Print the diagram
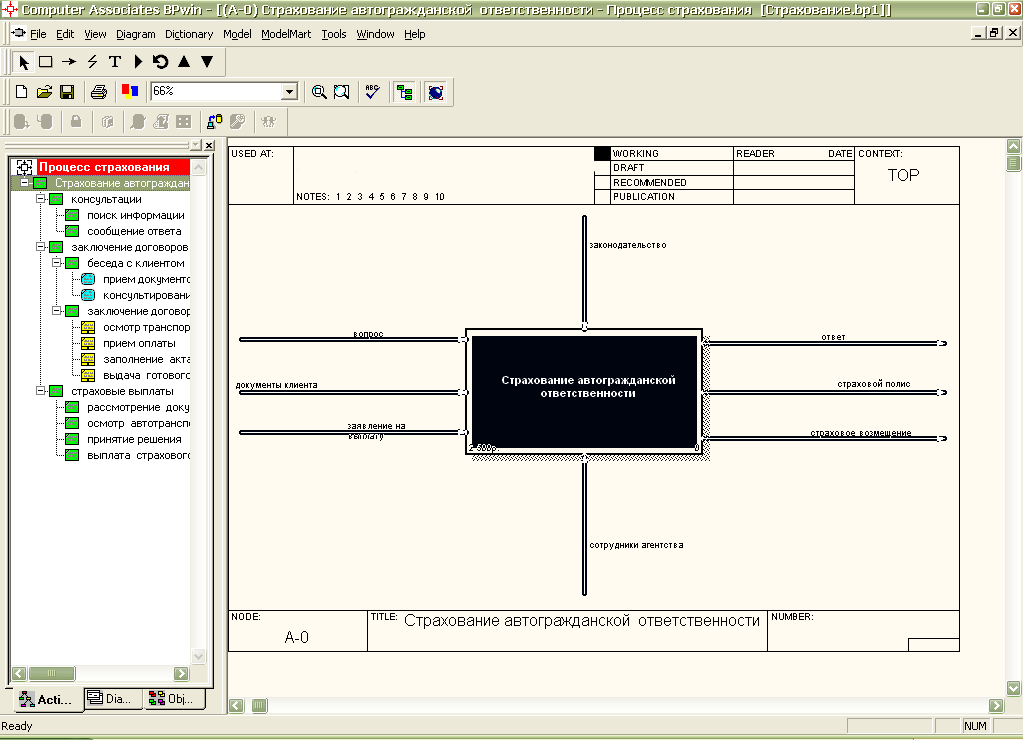Image resolution: width=1023 pixels, height=740 pixels. pos(99,92)
